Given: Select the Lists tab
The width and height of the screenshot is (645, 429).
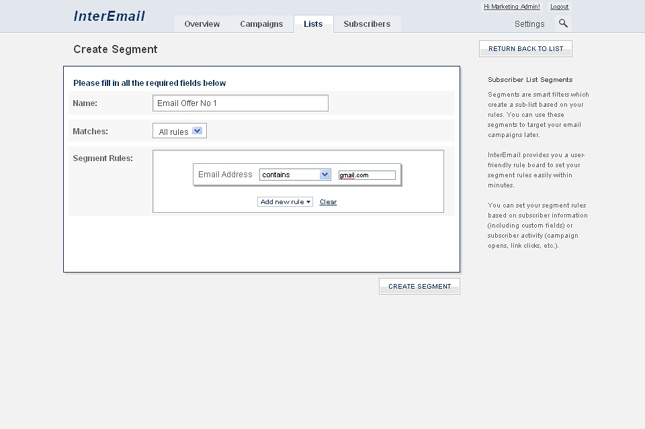Looking at the screenshot, I should tap(313, 24).
